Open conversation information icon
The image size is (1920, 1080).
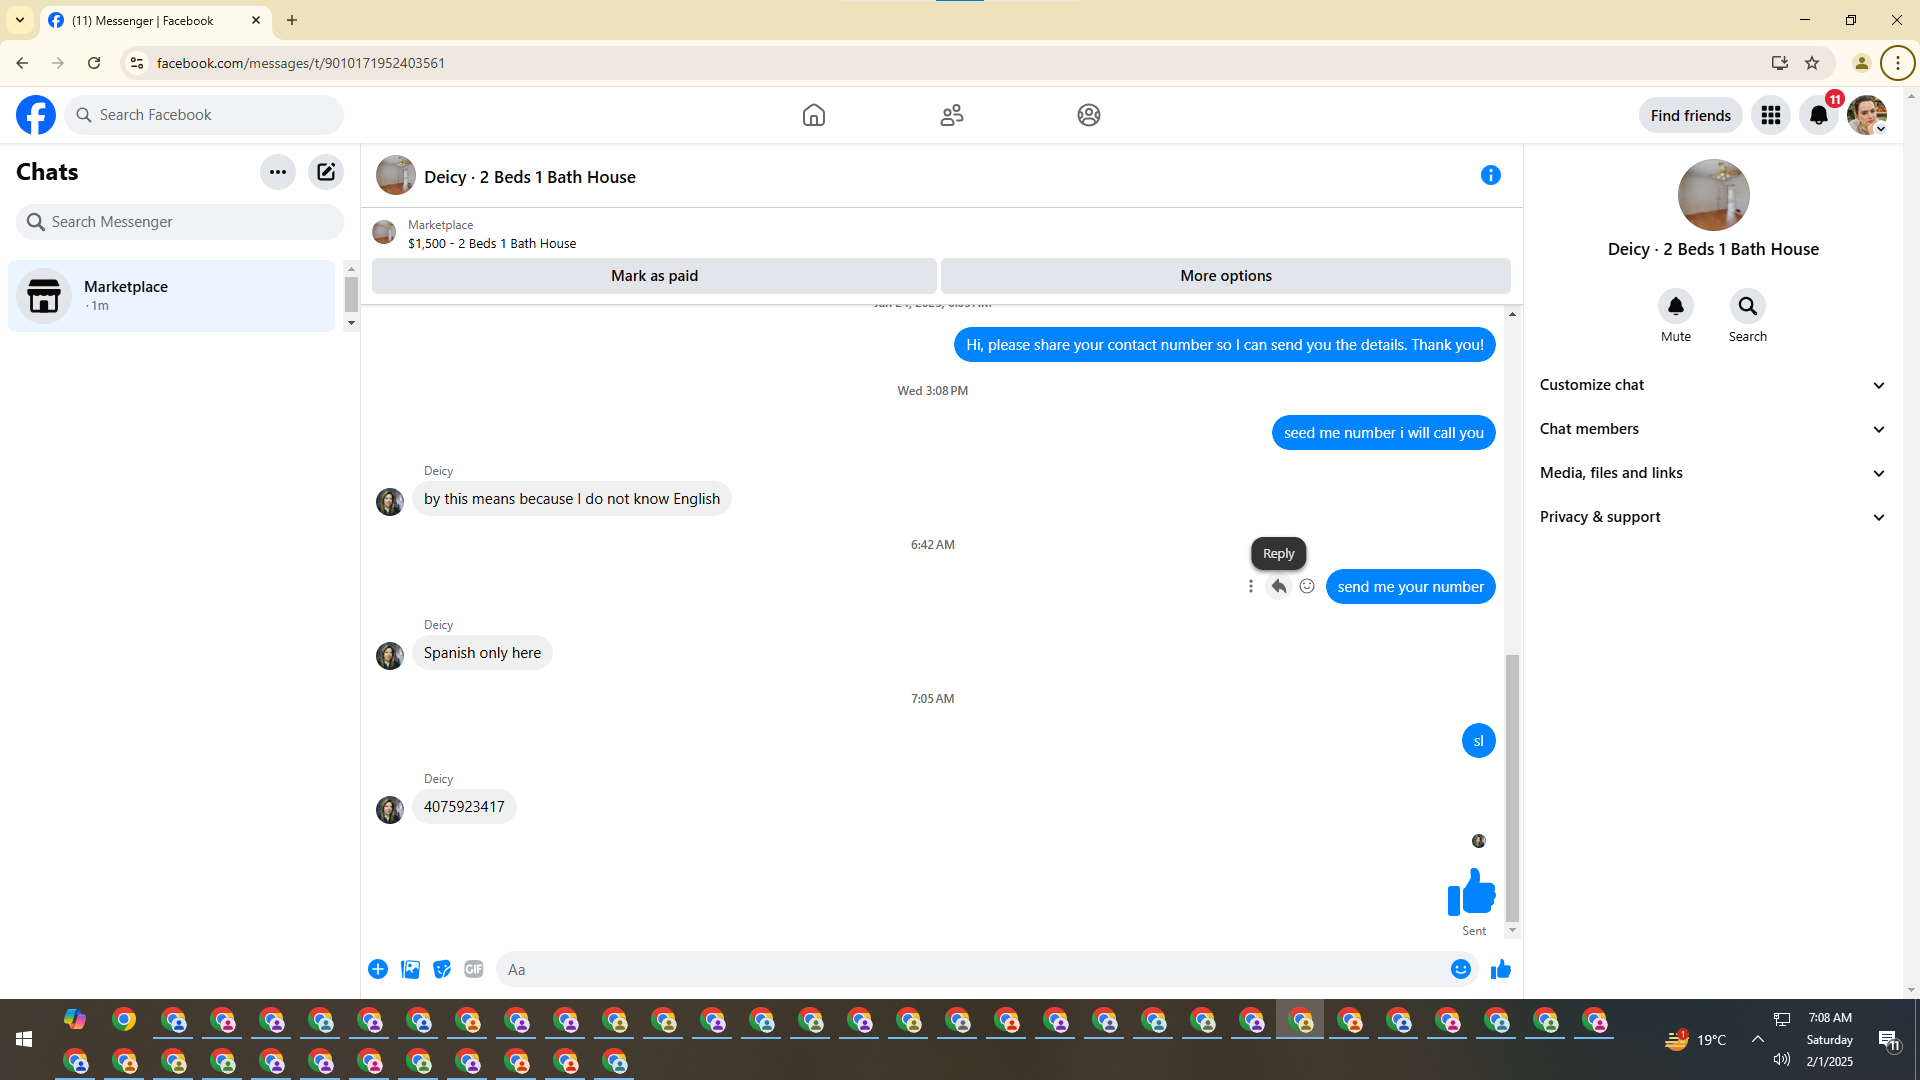pyautogui.click(x=1490, y=176)
